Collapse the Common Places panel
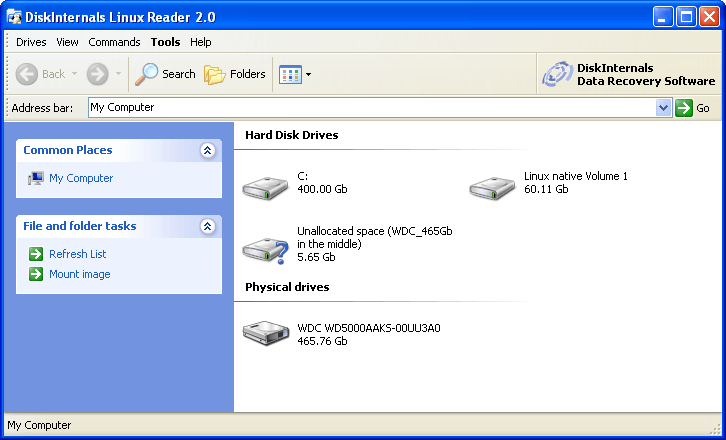 point(207,150)
